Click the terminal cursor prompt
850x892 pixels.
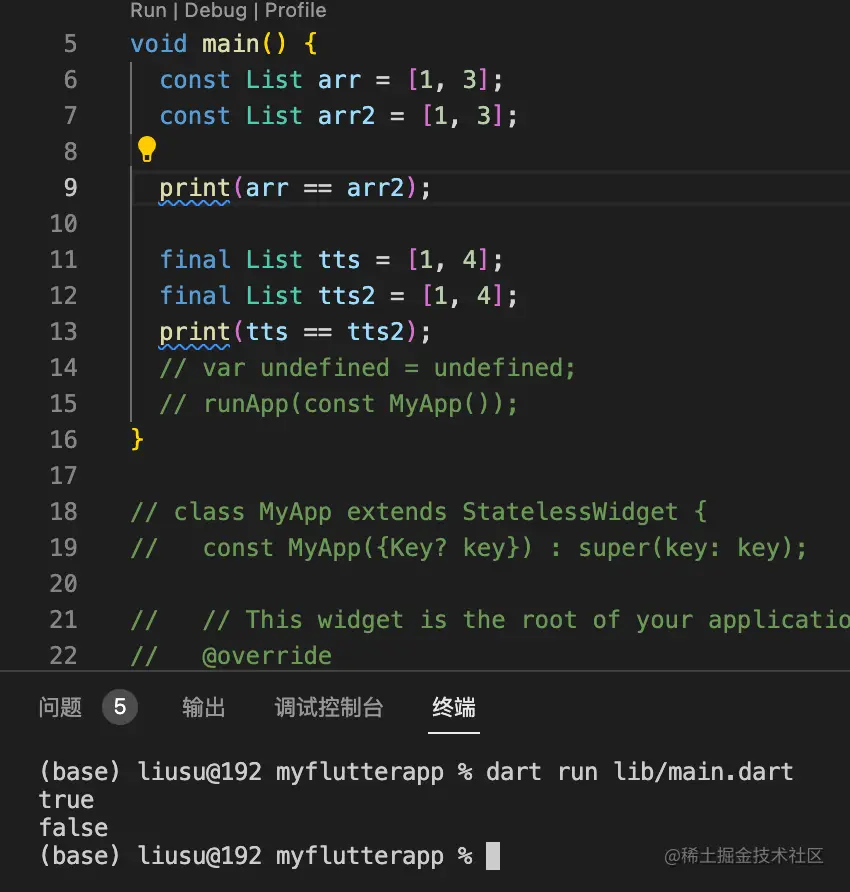click(493, 856)
